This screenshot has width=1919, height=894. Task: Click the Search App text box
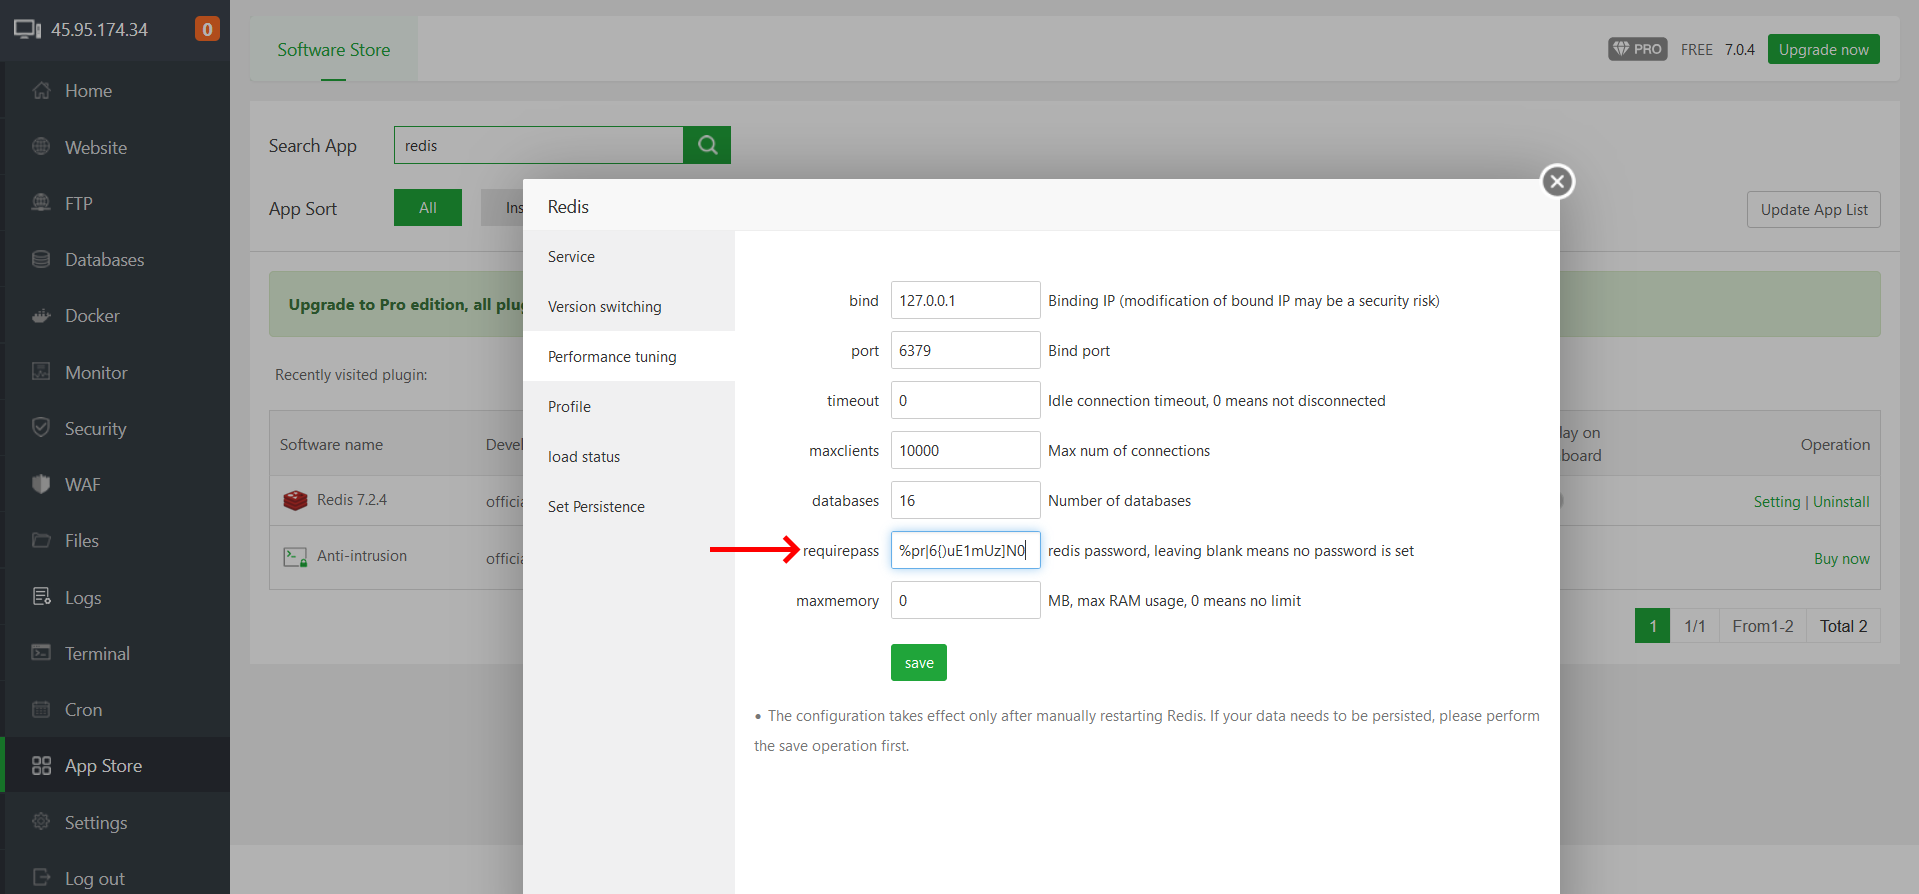pos(539,145)
